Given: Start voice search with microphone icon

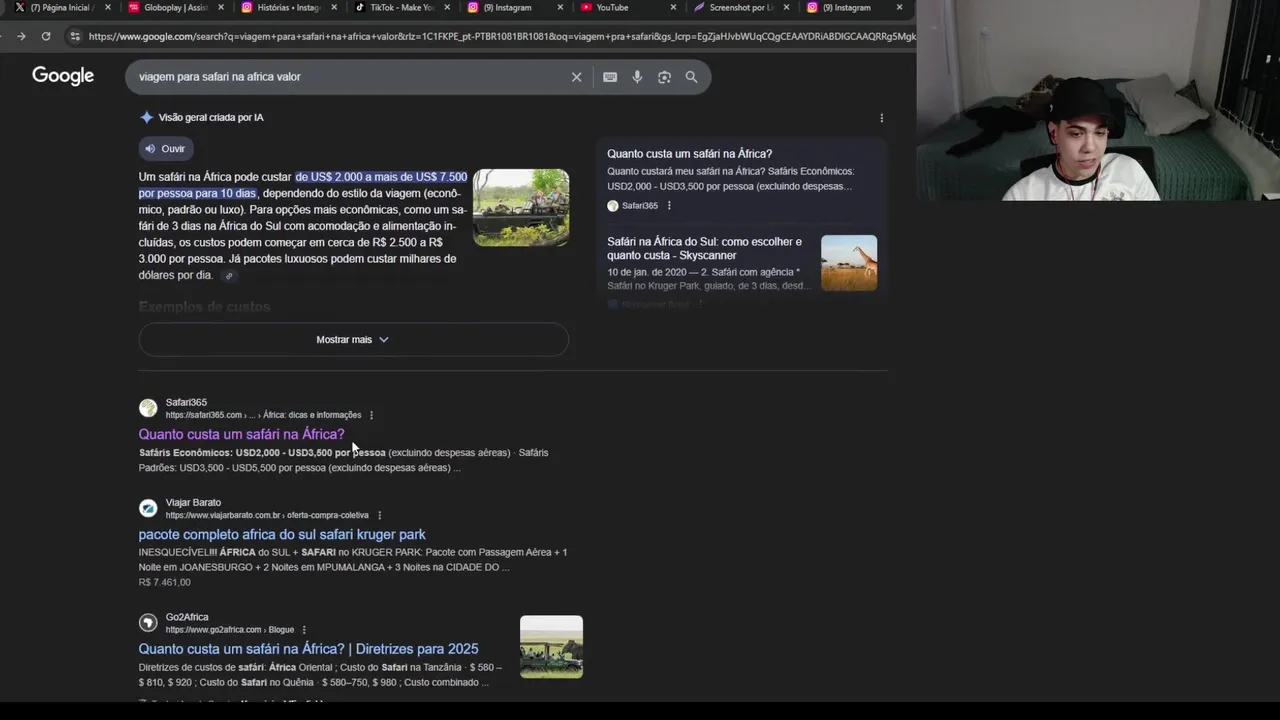Looking at the screenshot, I should [637, 77].
